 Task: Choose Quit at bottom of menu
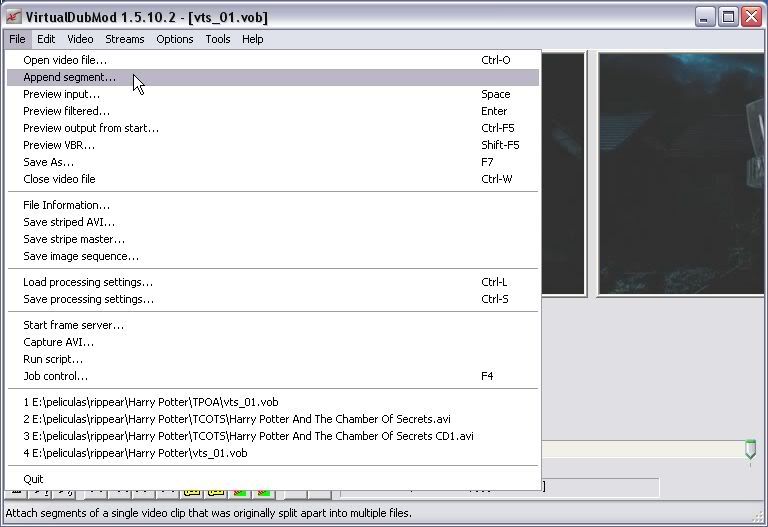coord(33,479)
